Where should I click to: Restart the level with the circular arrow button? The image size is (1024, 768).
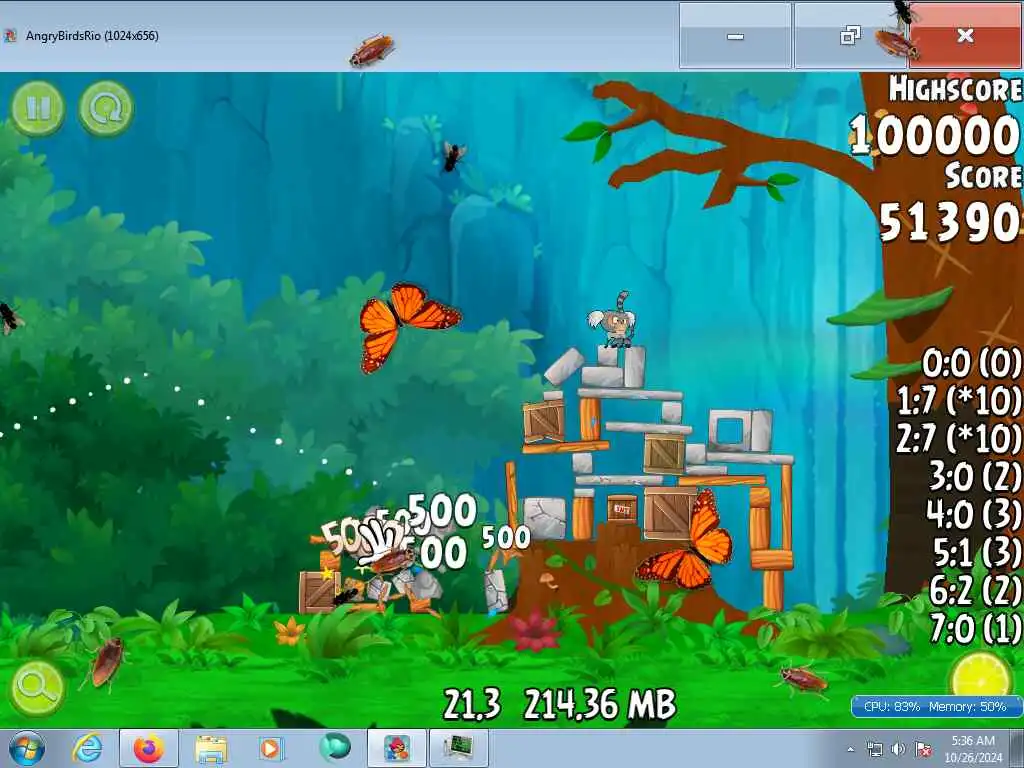106,108
